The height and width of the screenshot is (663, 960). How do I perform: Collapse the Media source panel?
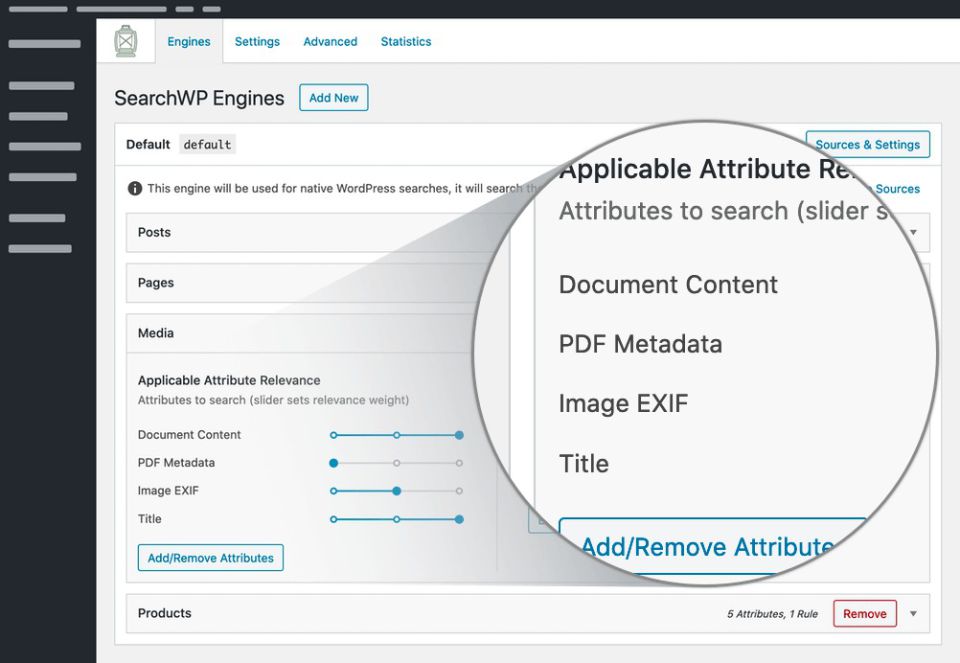click(156, 333)
